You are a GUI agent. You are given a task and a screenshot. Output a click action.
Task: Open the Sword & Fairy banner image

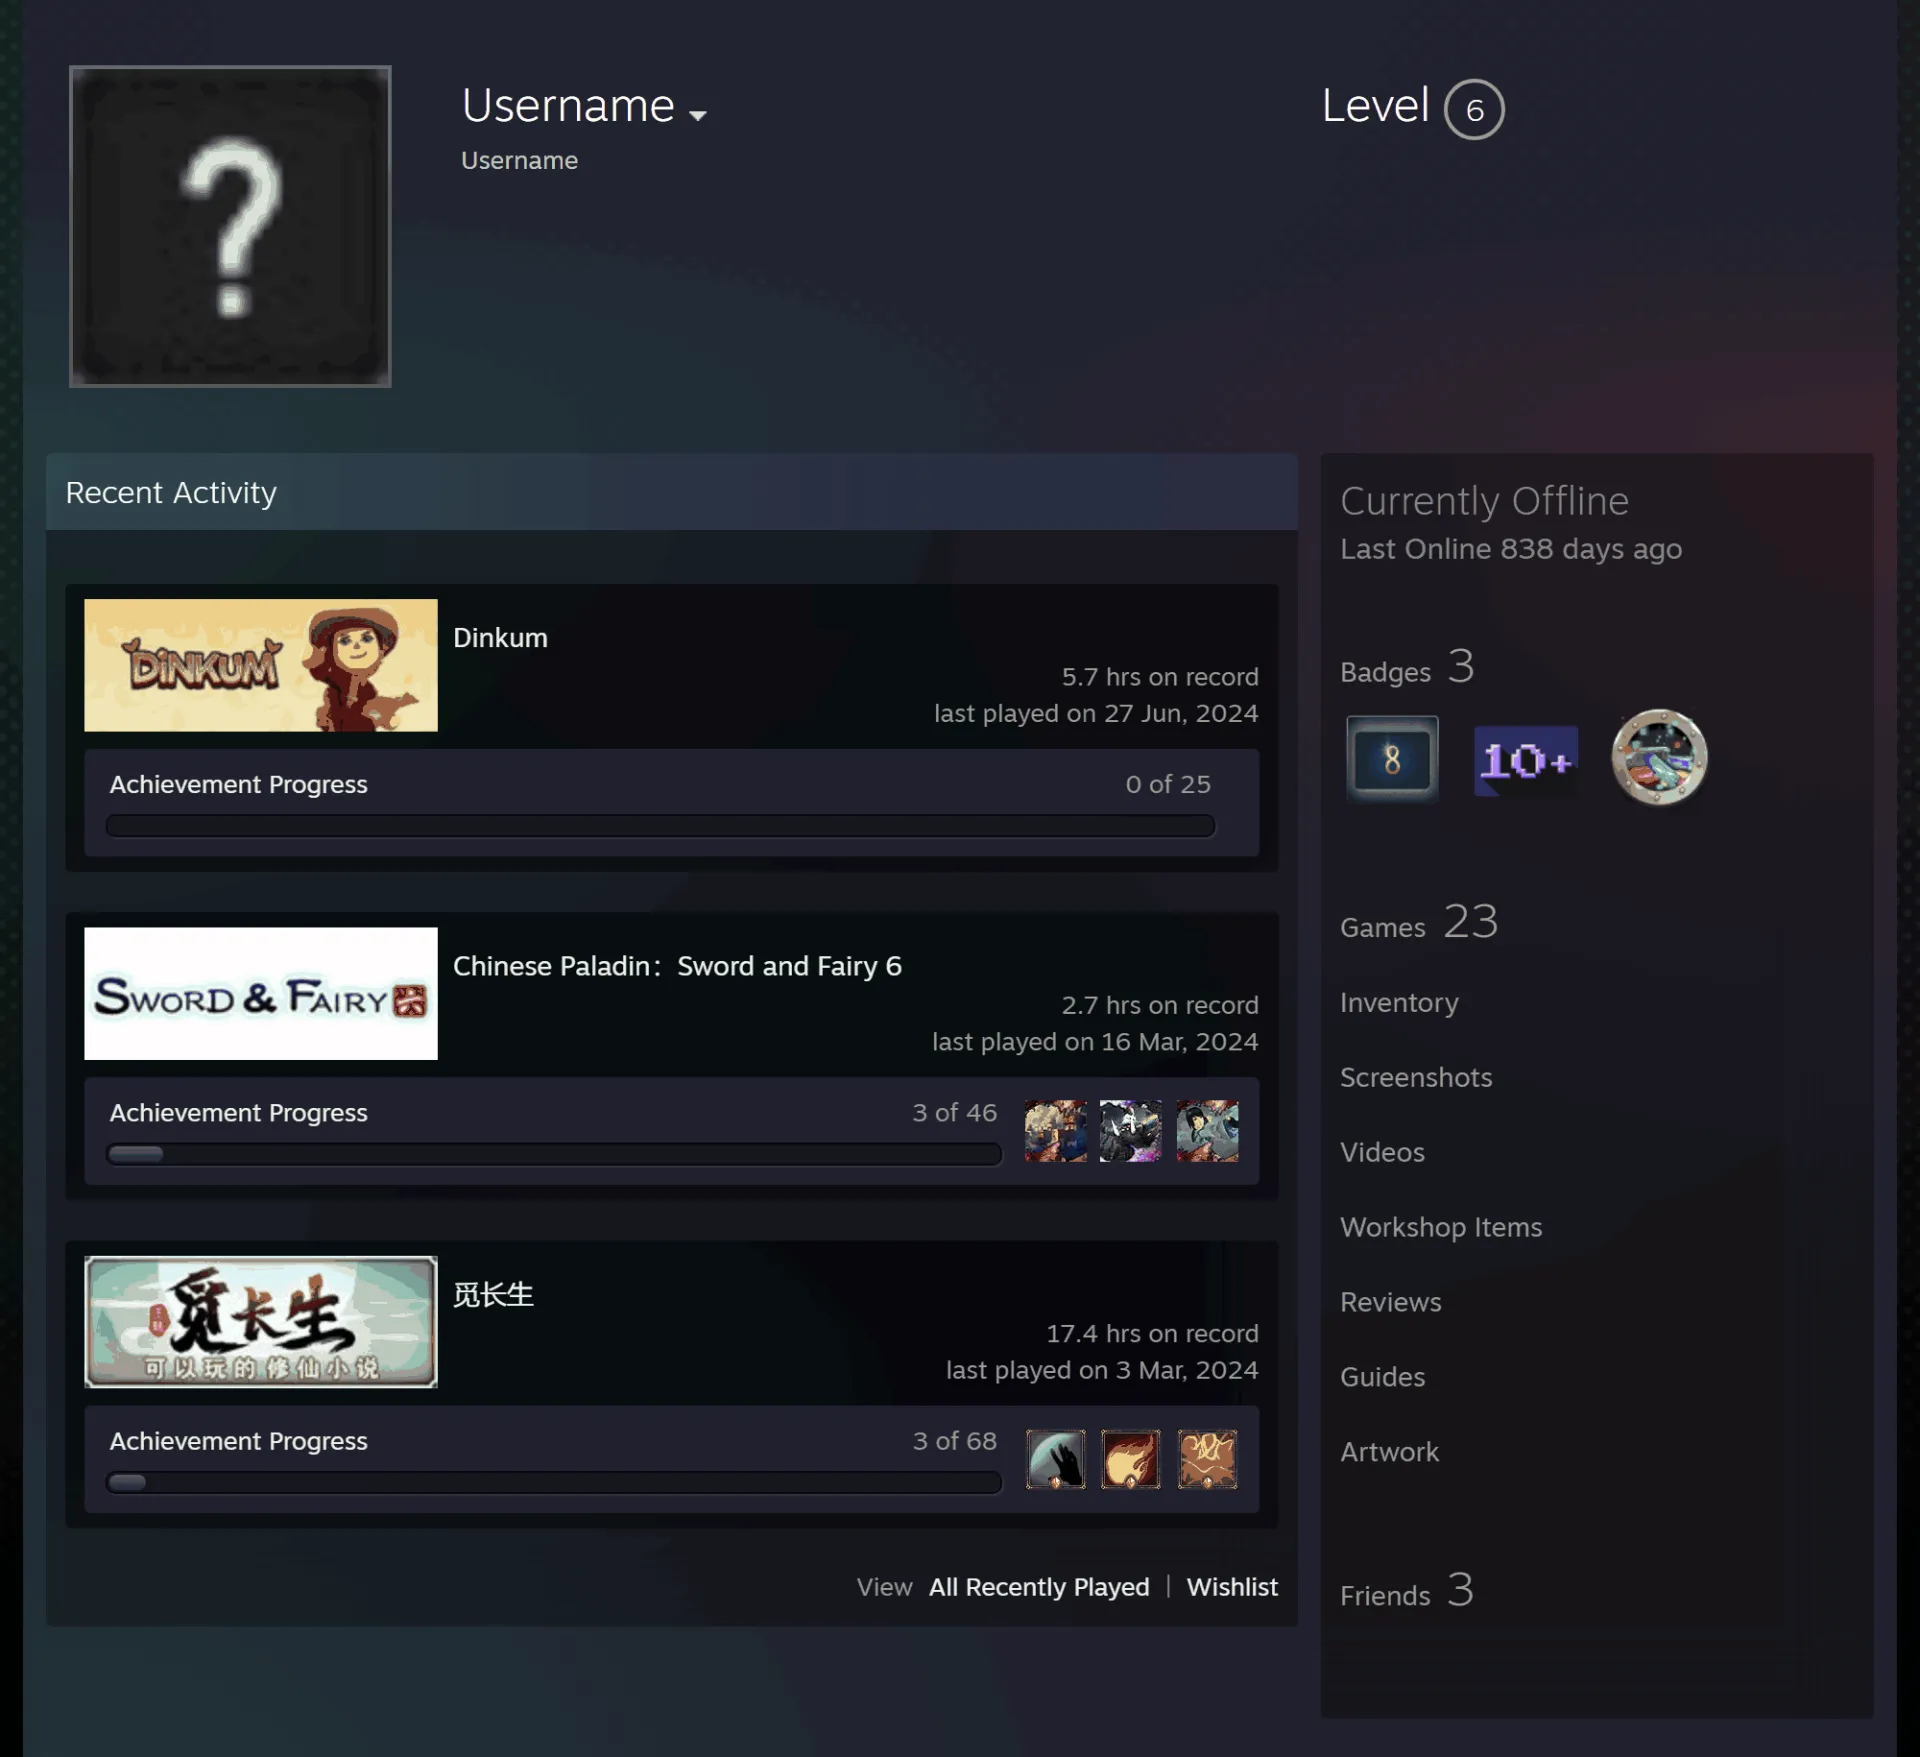tap(261, 993)
